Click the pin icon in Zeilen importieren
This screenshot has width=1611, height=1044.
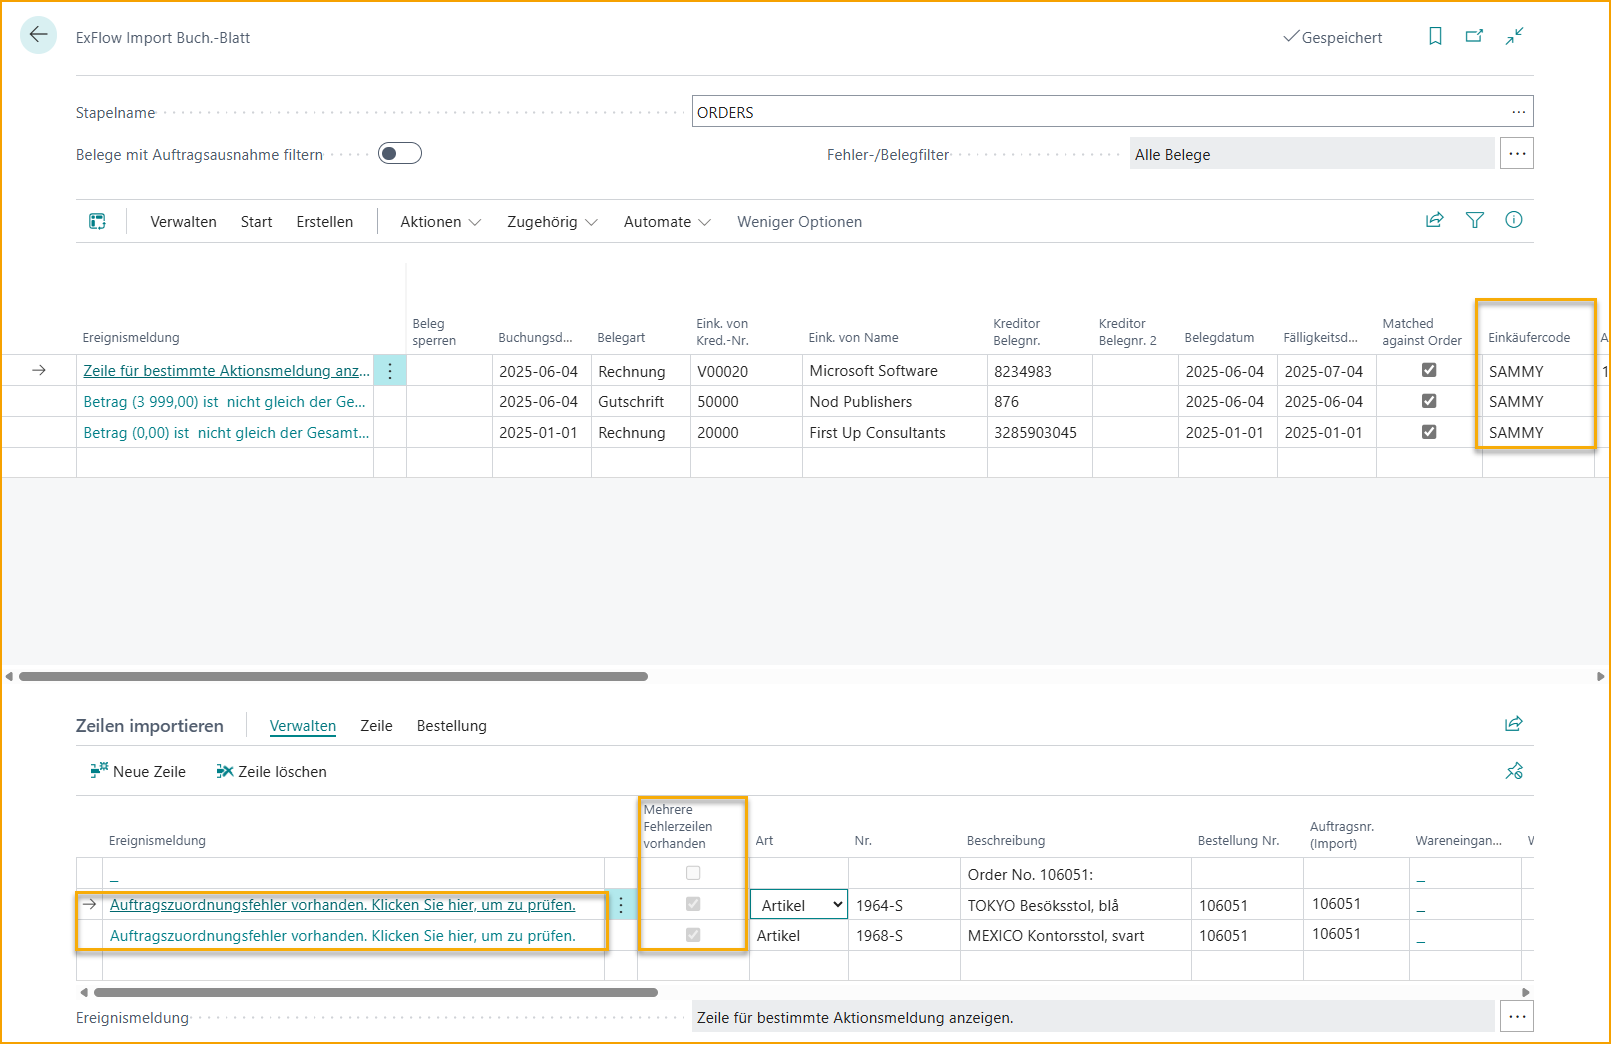pyautogui.click(x=1513, y=771)
